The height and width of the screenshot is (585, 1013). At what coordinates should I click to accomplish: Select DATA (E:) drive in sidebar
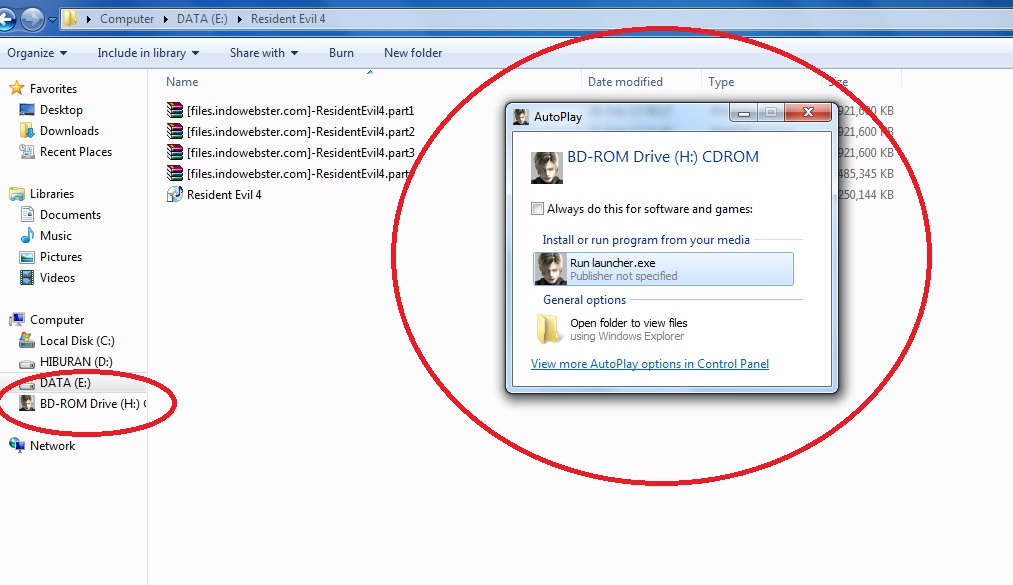[x=65, y=383]
